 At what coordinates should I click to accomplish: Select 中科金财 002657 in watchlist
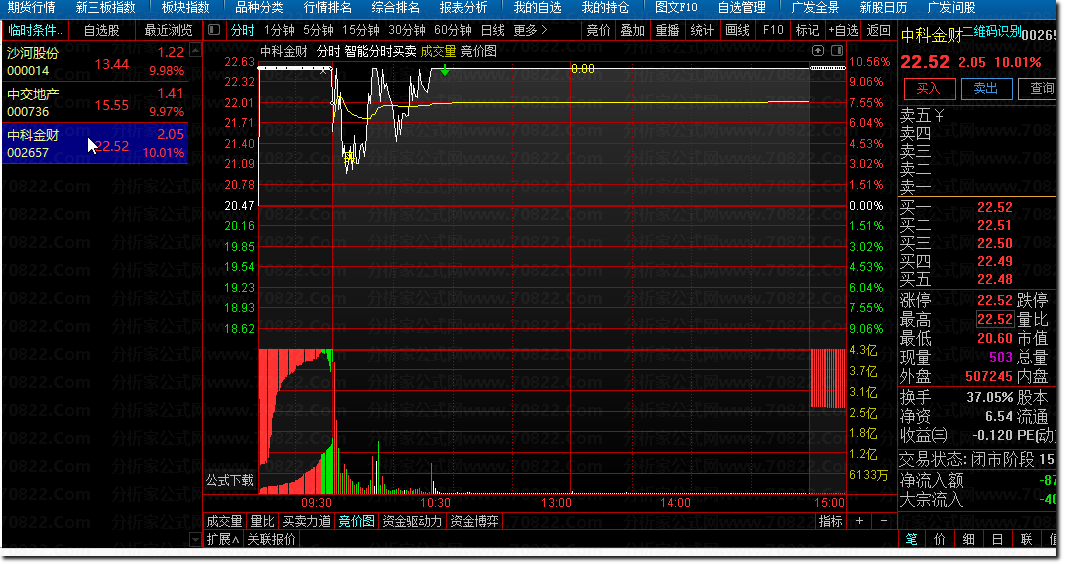(x=95, y=143)
